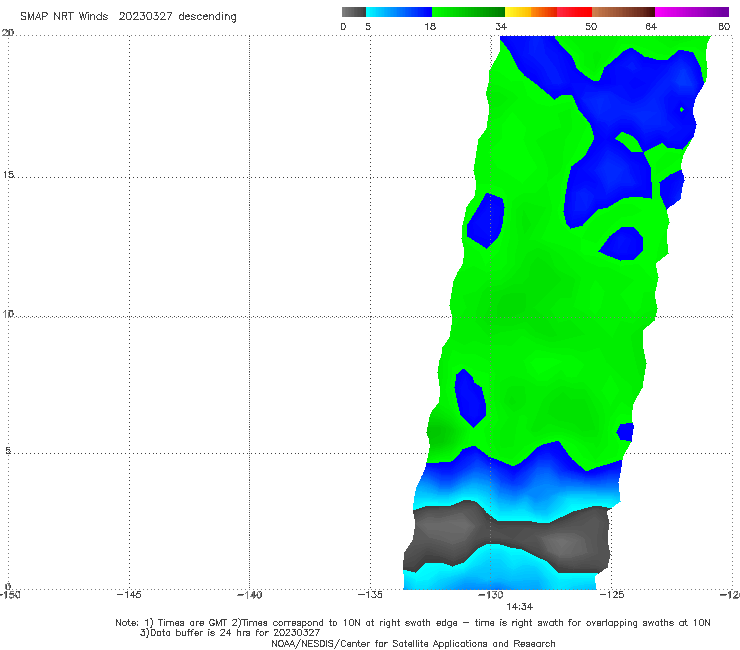This screenshot has height=650, width=740.
Task: Click the 'Times are GMT' note line
Action: [413, 623]
